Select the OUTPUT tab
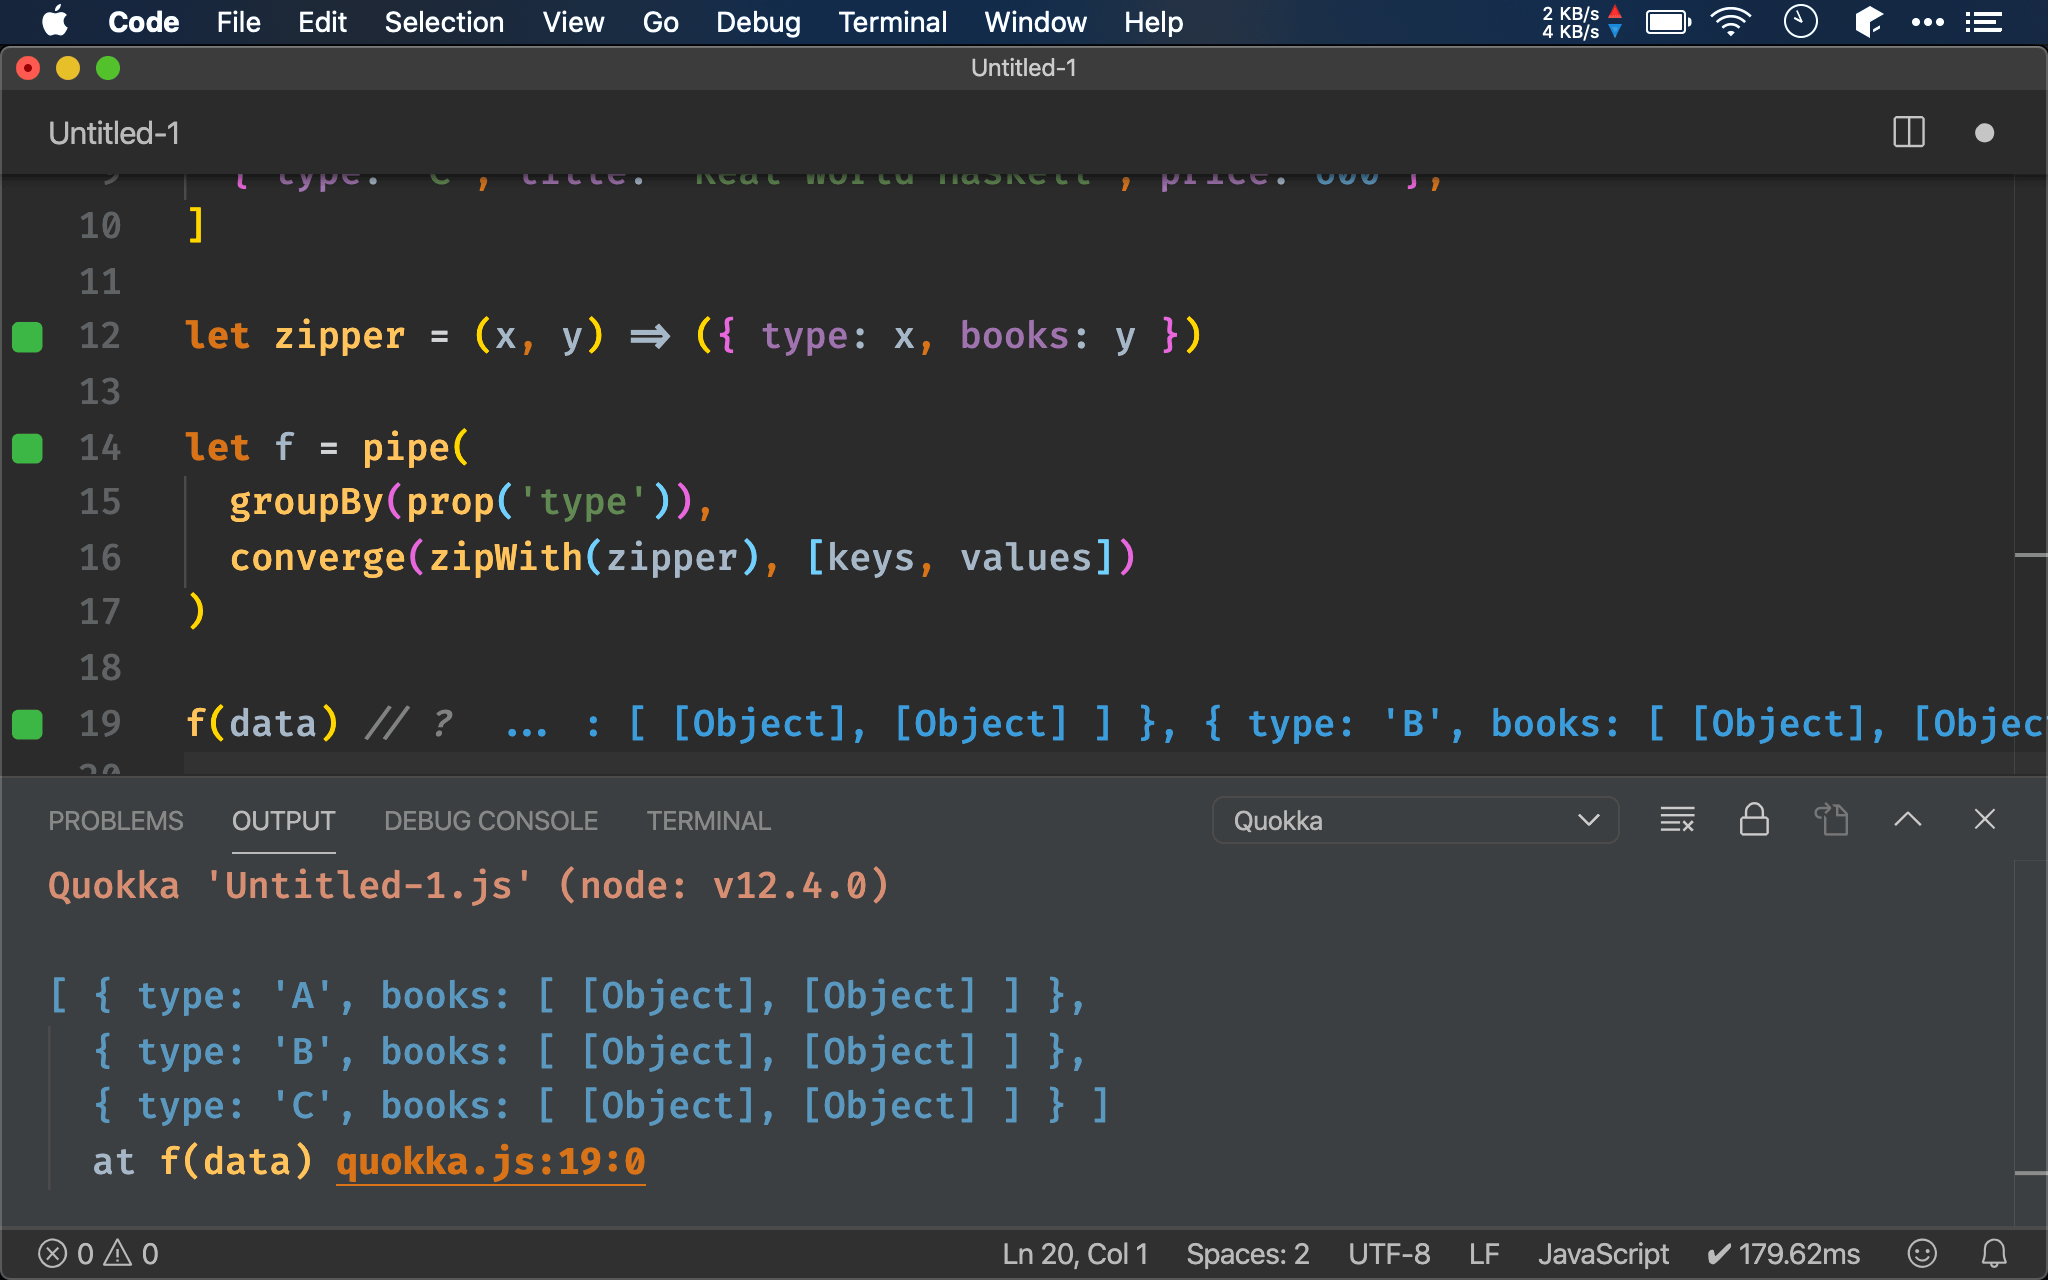 283,821
